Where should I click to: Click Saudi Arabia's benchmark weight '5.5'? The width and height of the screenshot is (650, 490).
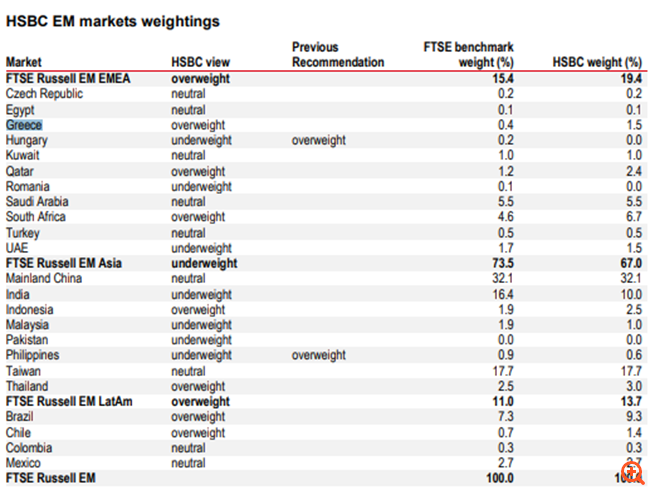506,201
